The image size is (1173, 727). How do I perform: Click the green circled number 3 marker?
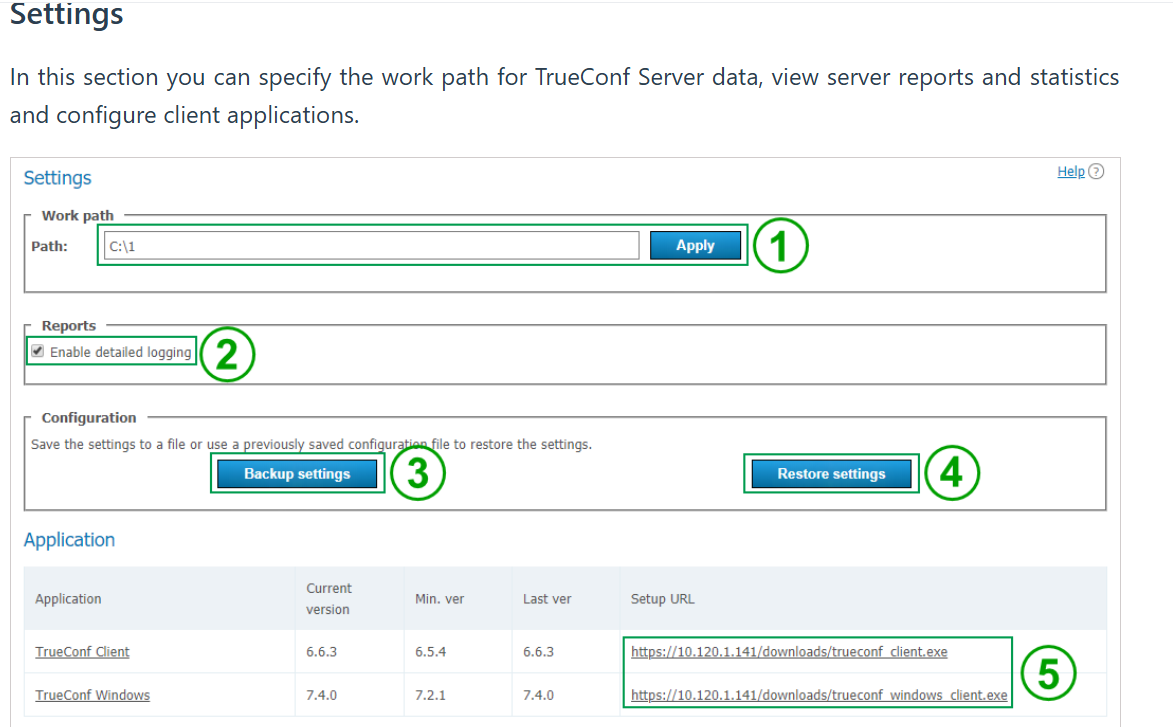point(417,474)
